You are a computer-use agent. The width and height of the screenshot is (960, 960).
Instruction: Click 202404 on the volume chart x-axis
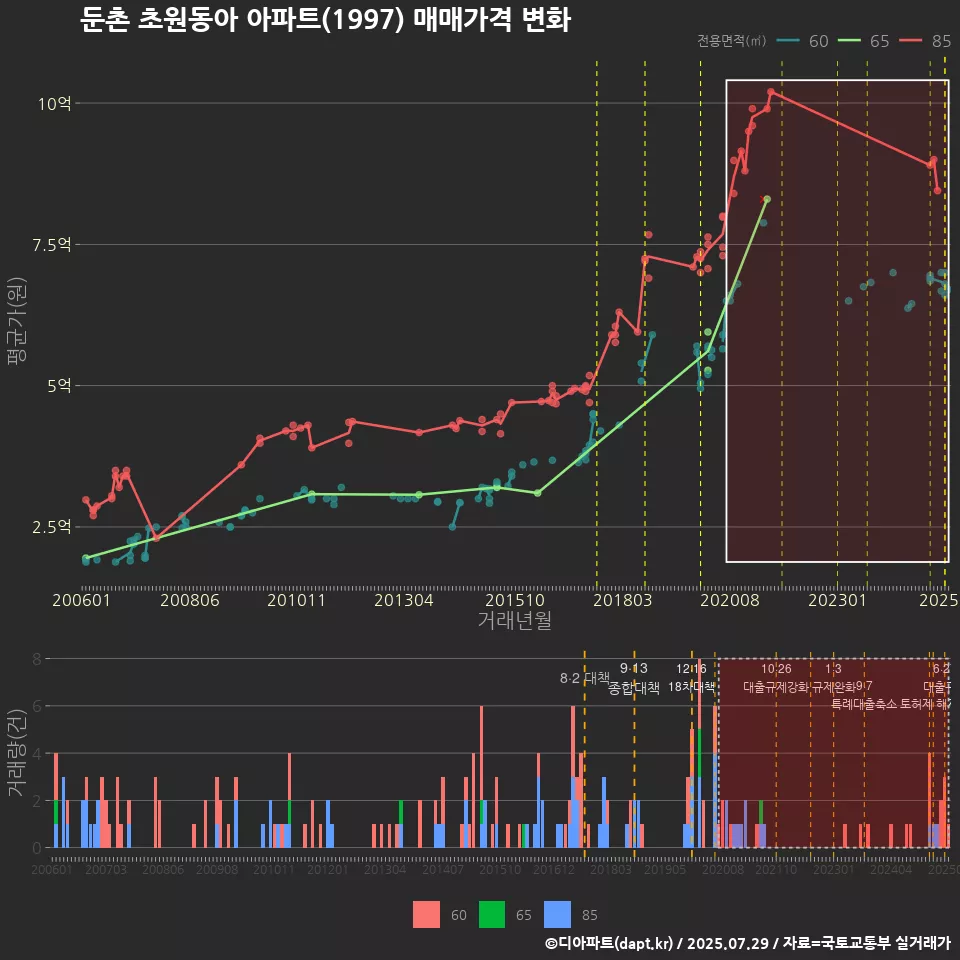click(891, 869)
